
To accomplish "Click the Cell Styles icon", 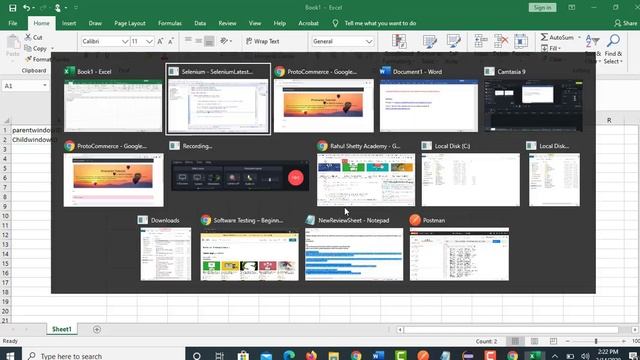I will tap(453, 42).
